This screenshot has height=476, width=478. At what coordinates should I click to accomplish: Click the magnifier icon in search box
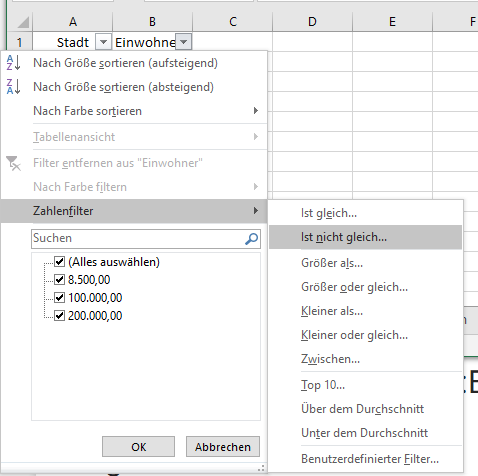tap(251, 239)
